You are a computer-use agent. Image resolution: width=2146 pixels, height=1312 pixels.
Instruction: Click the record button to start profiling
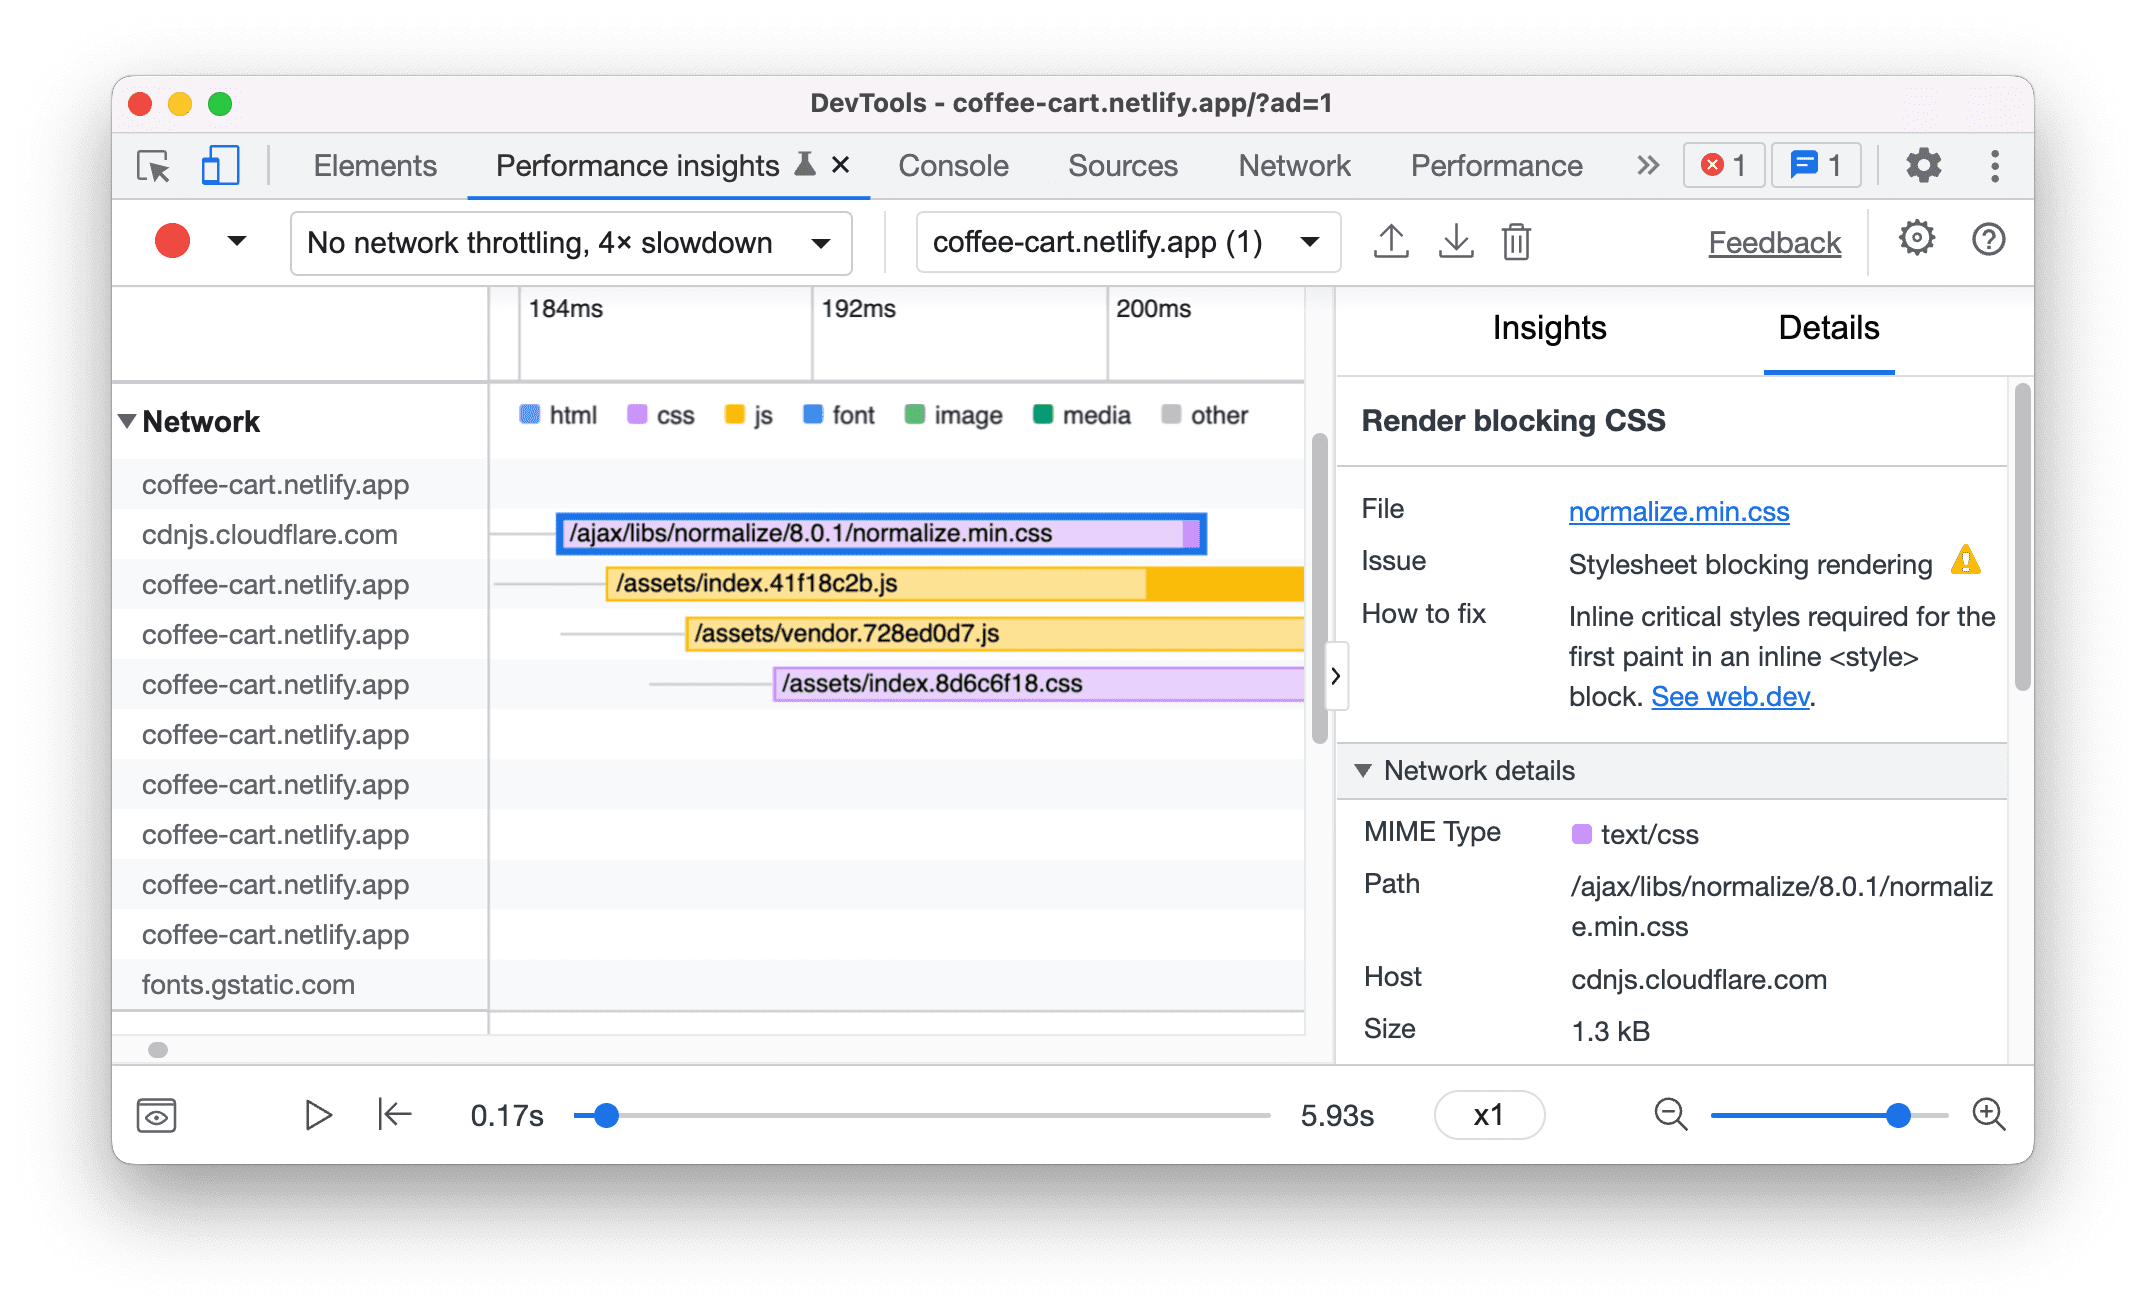click(x=170, y=242)
